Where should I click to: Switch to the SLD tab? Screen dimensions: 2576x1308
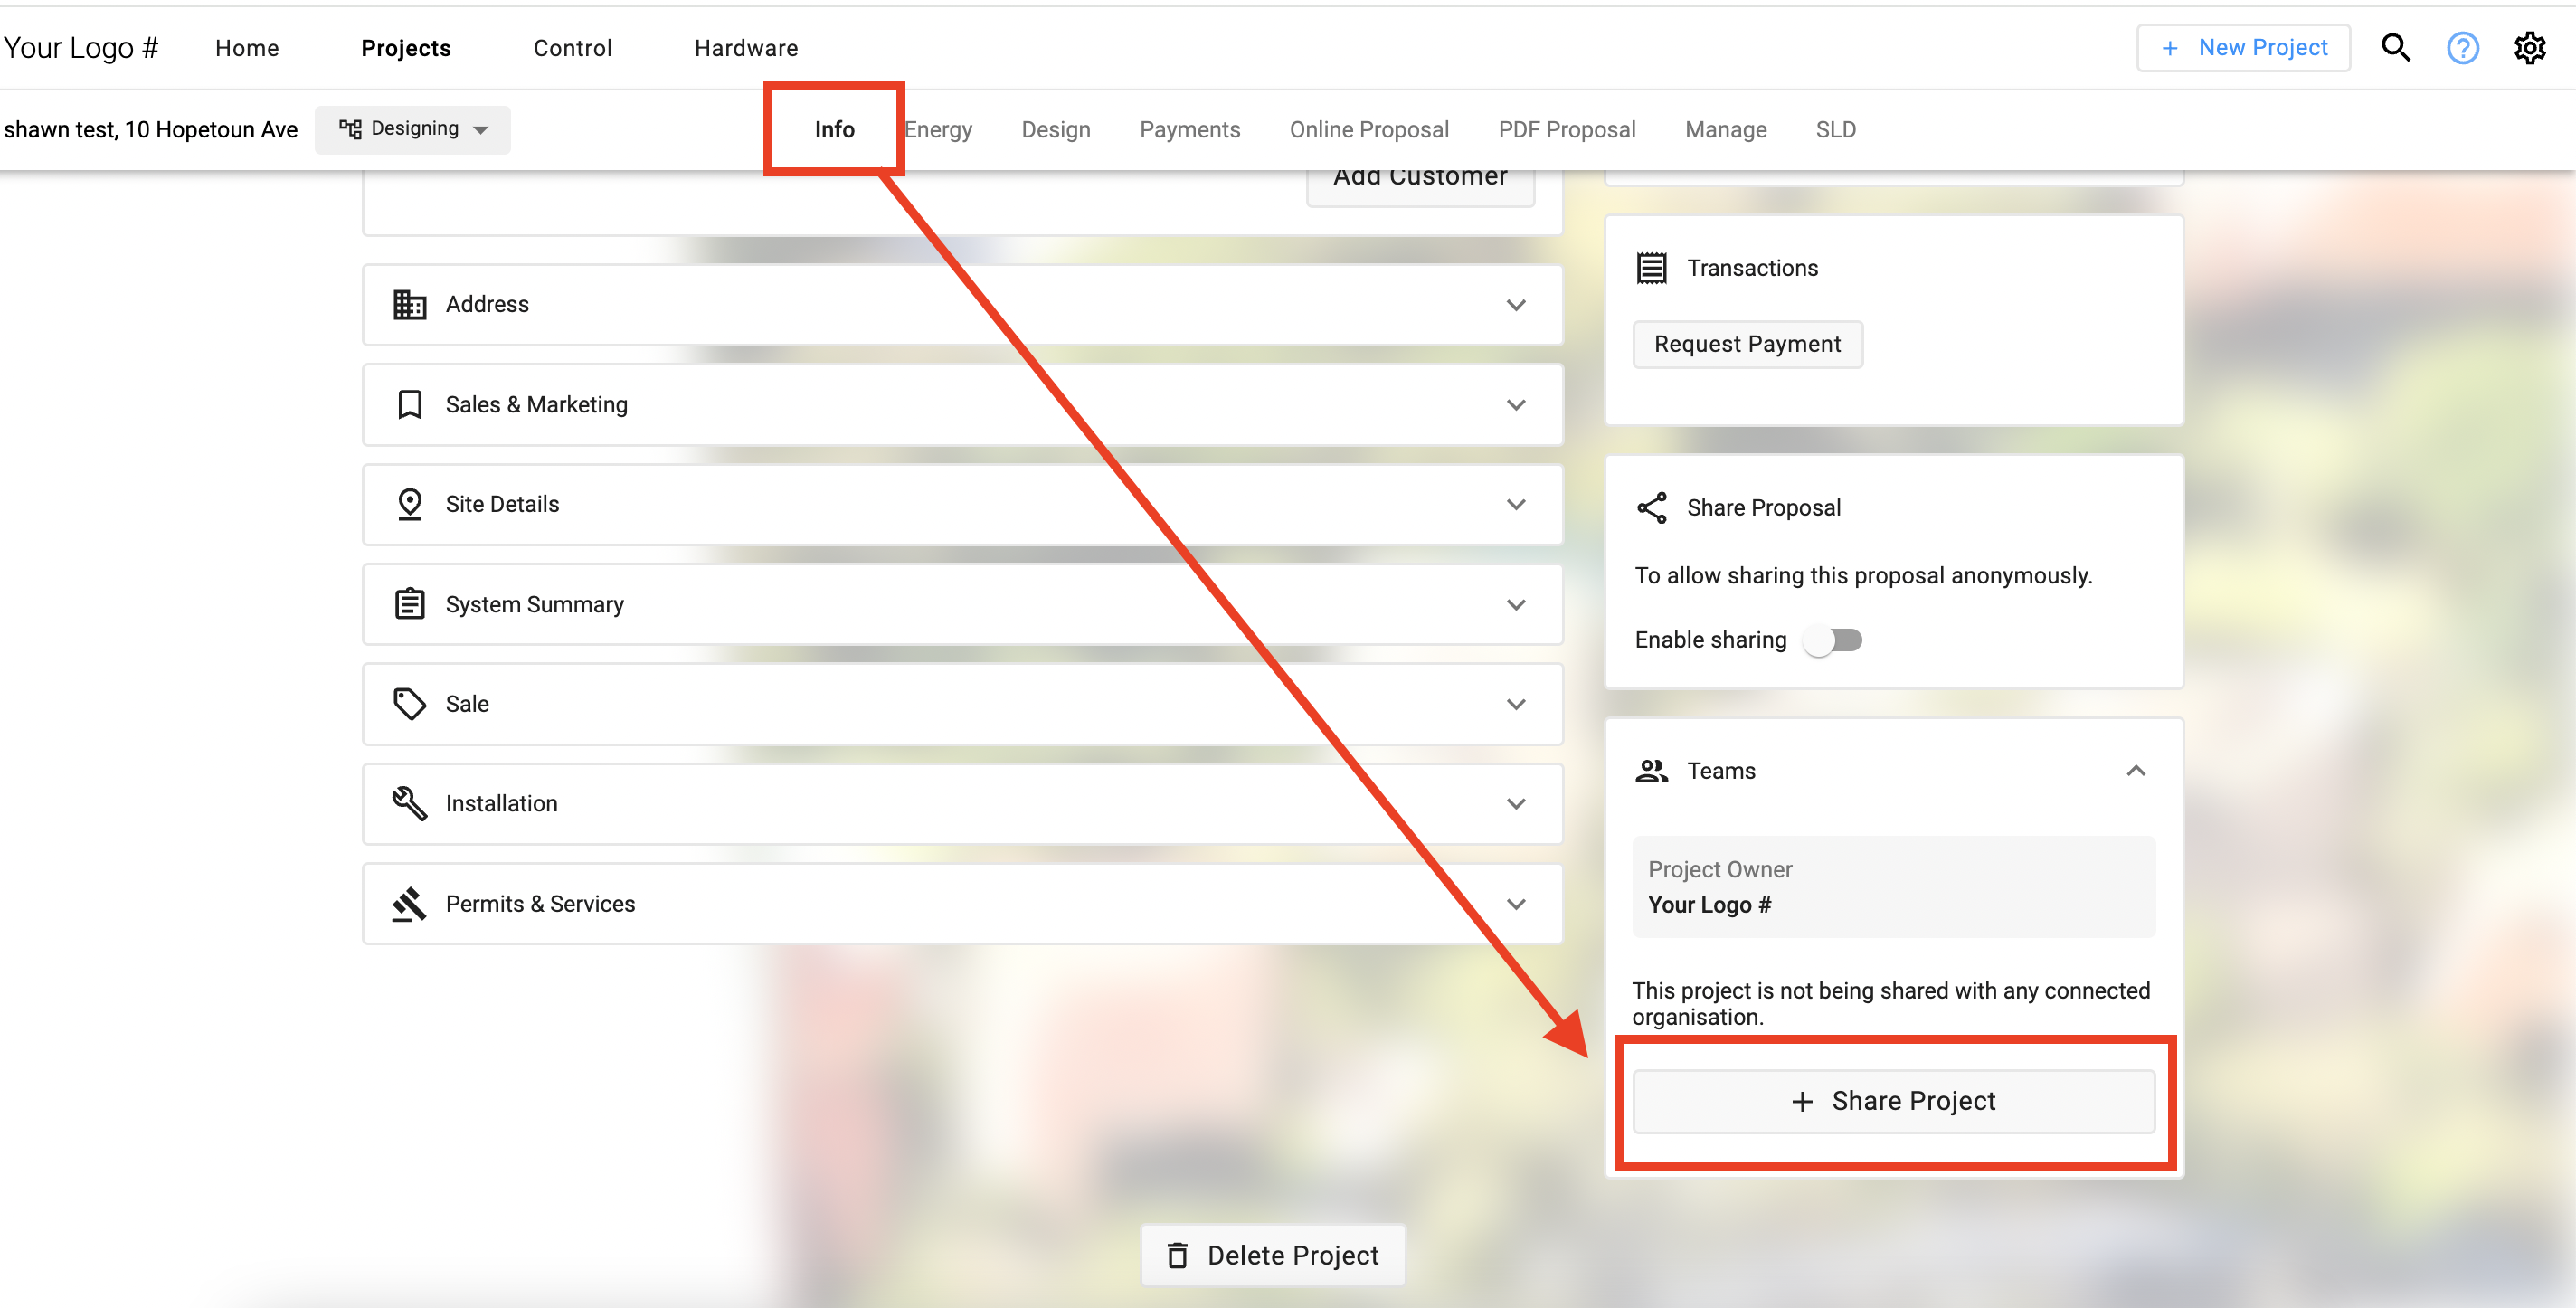tap(1835, 130)
